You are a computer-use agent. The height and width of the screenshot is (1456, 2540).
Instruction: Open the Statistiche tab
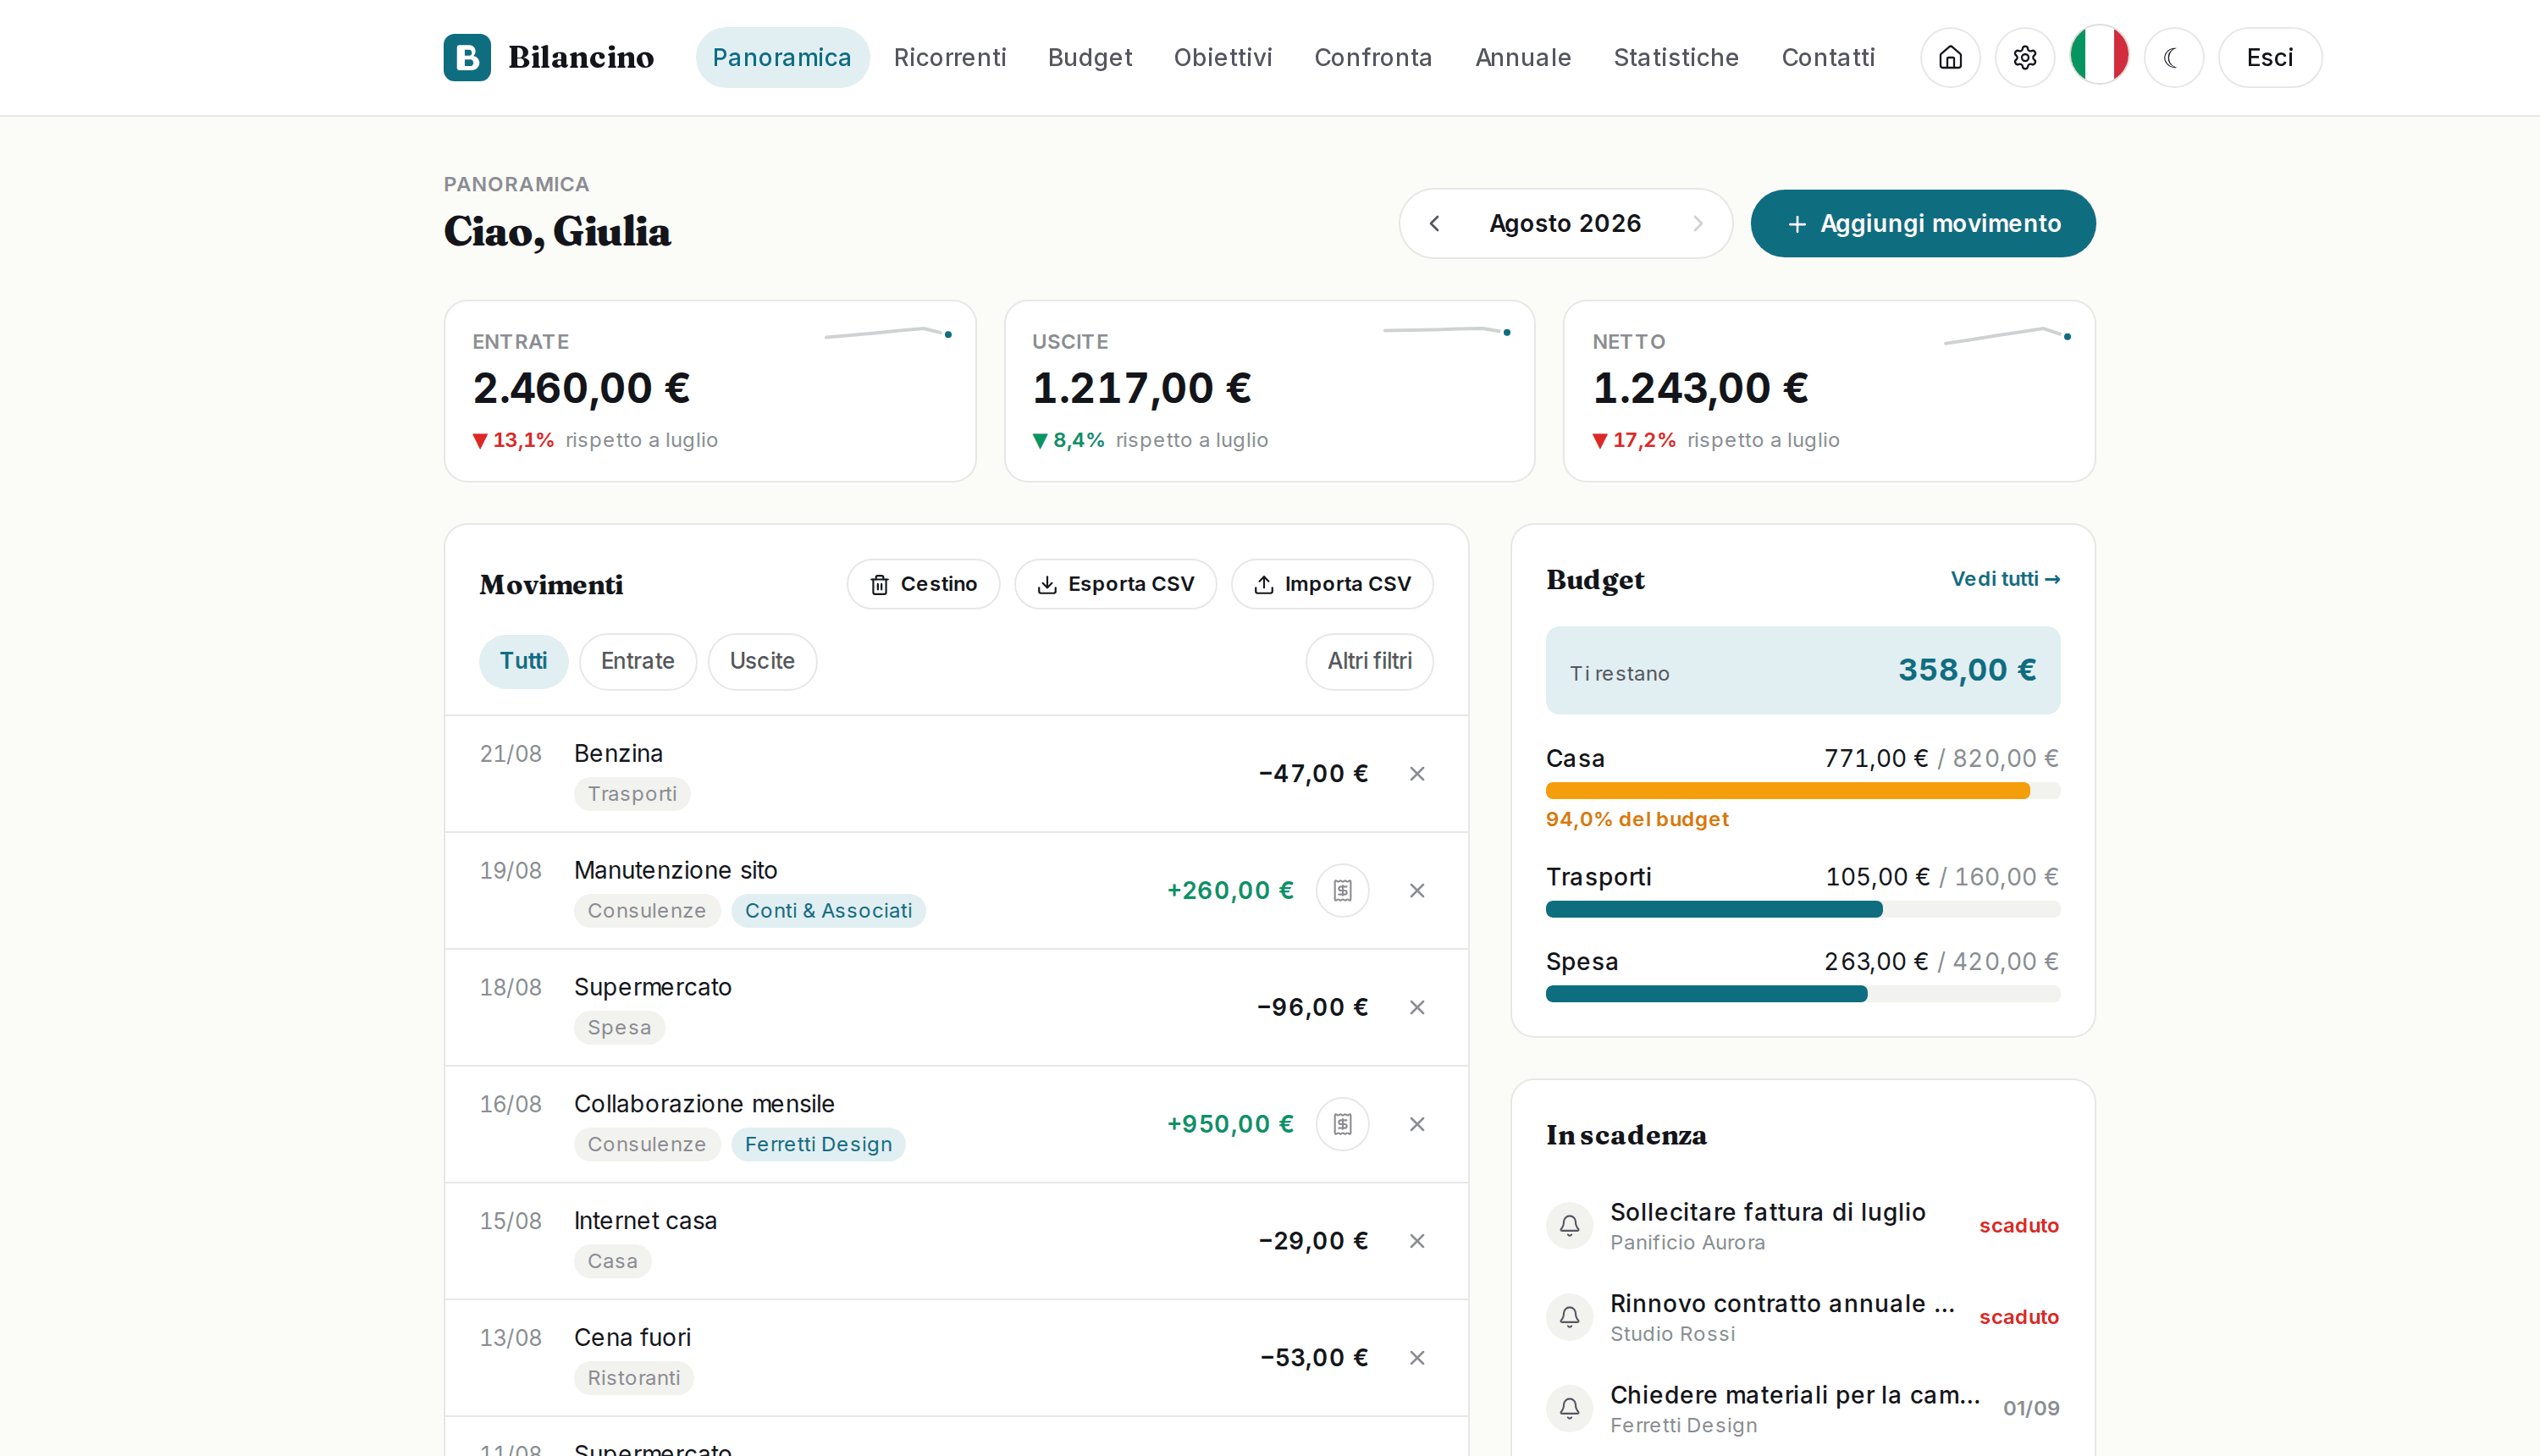pos(1676,57)
